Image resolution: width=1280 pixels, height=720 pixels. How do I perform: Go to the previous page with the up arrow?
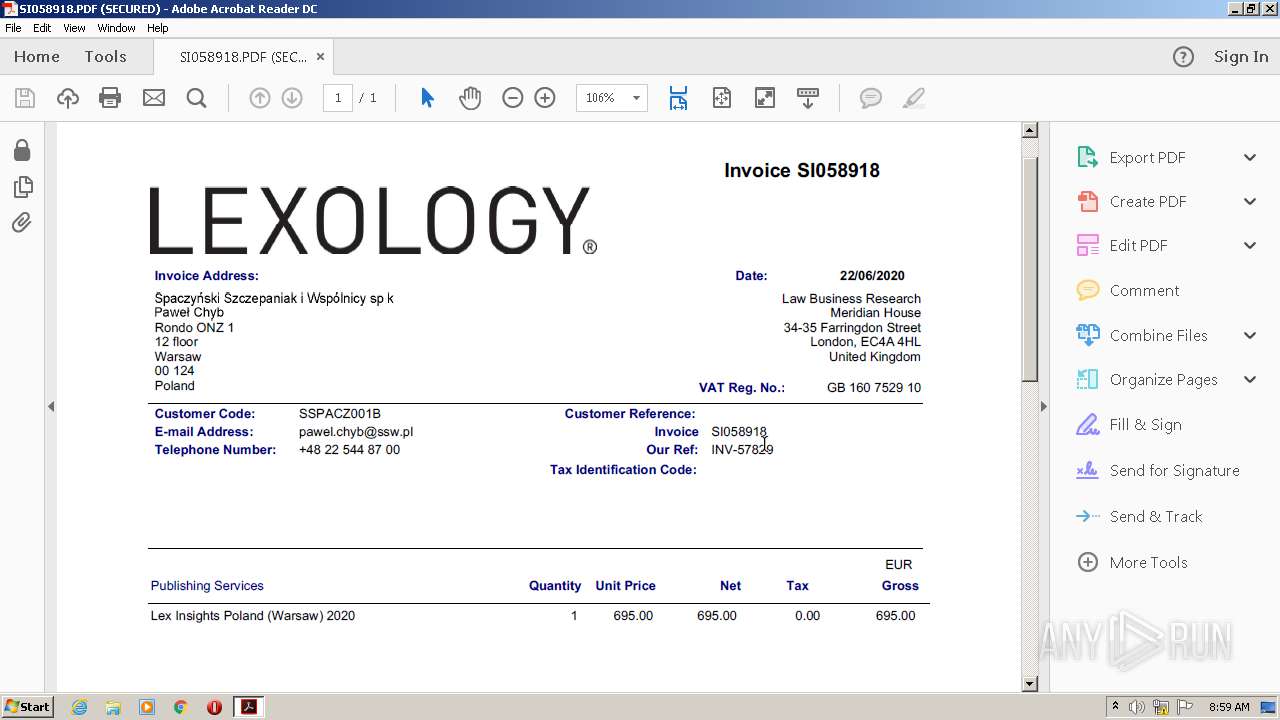pos(259,98)
